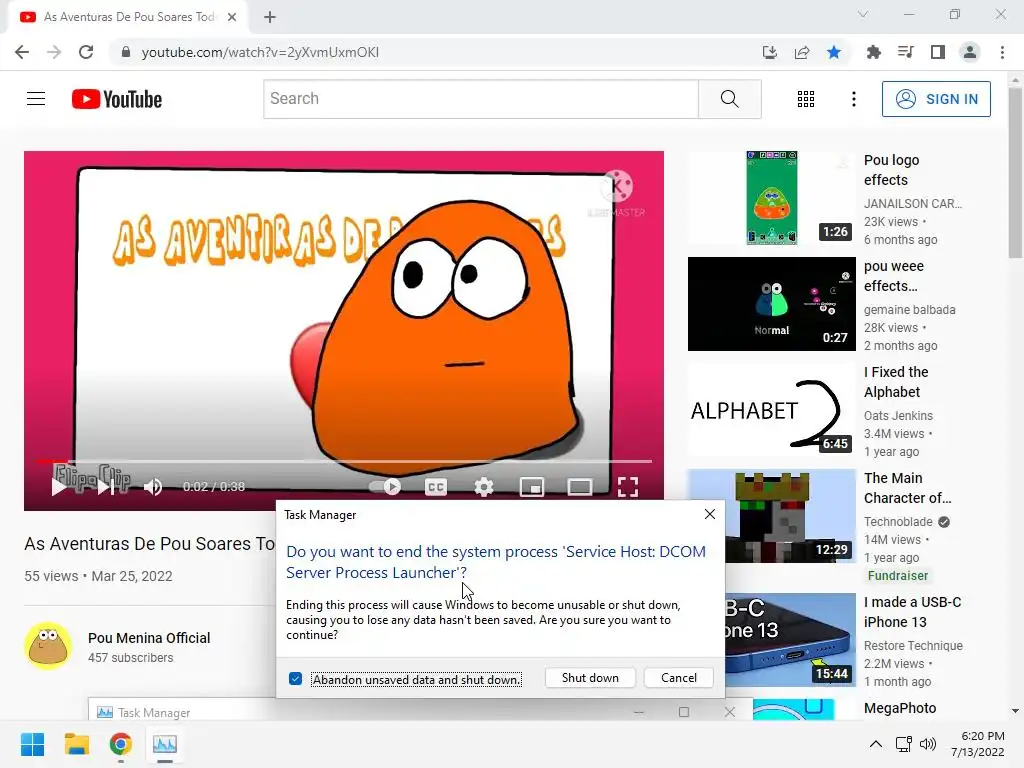Image resolution: width=1024 pixels, height=768 pixels.
Task: Click the install app icon in address bar
Action: tap(770, 52)
